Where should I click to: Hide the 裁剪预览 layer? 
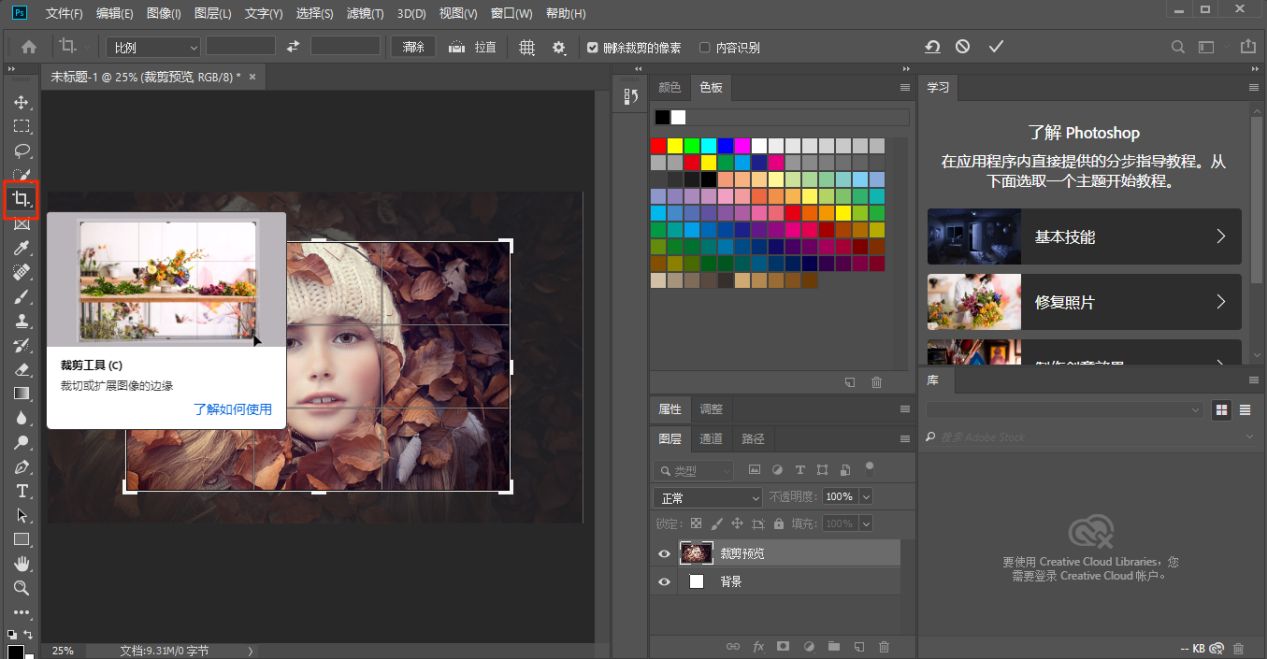664,554
